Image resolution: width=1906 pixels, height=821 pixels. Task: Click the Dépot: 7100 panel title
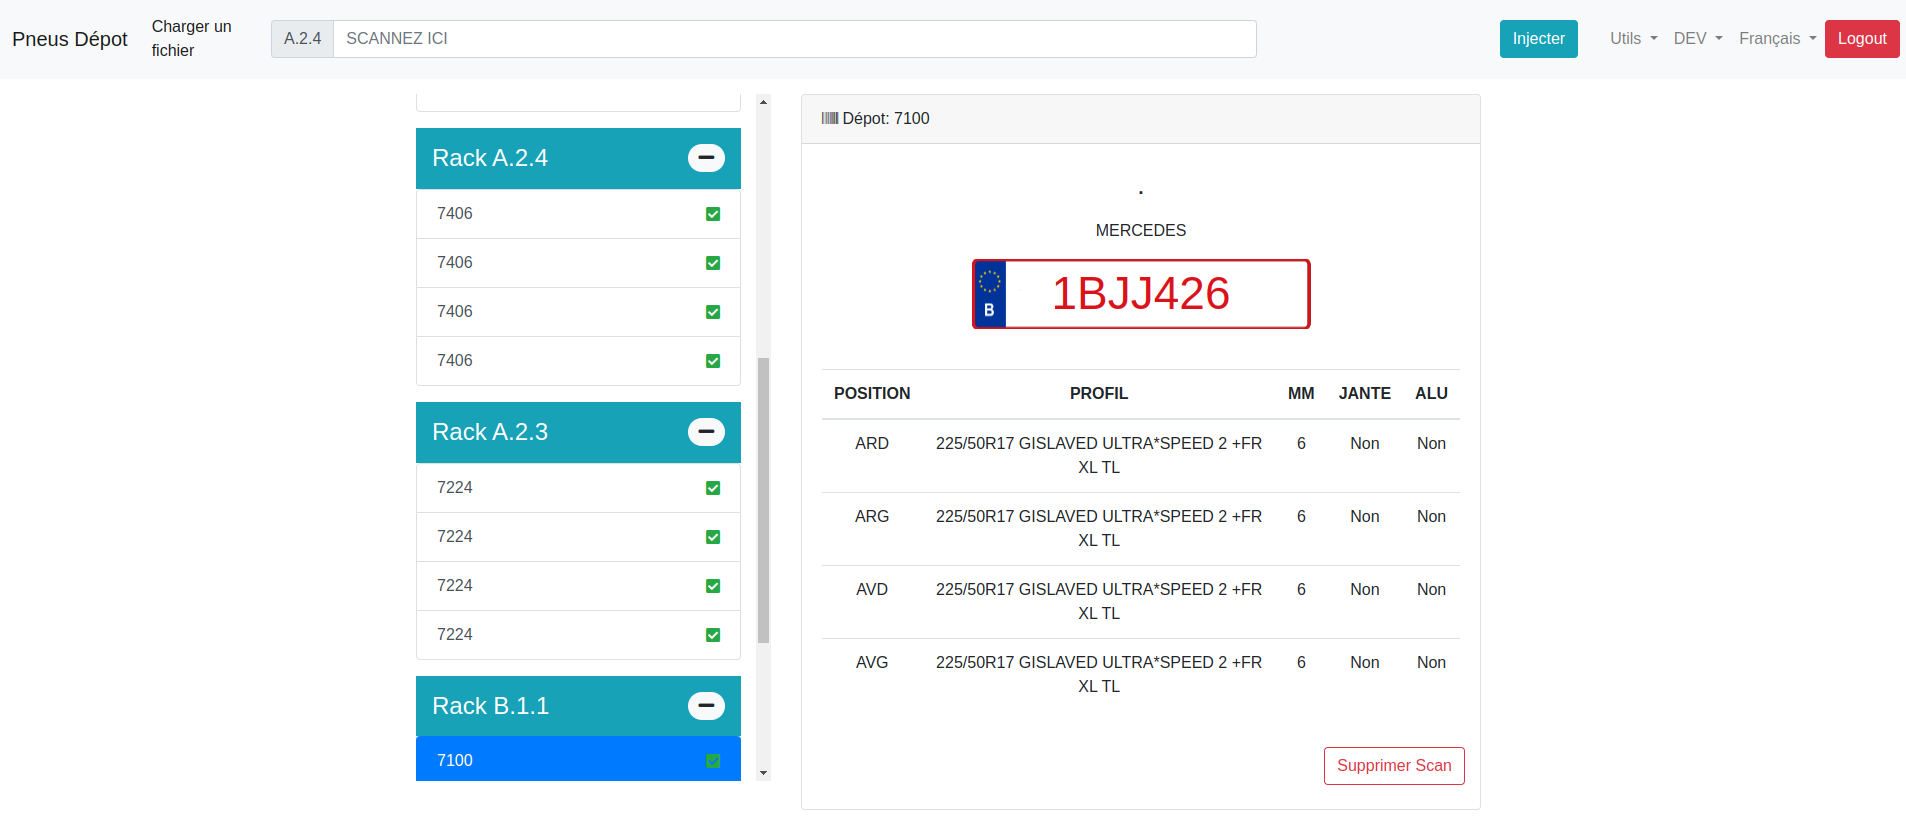click(x=886, y=119)
